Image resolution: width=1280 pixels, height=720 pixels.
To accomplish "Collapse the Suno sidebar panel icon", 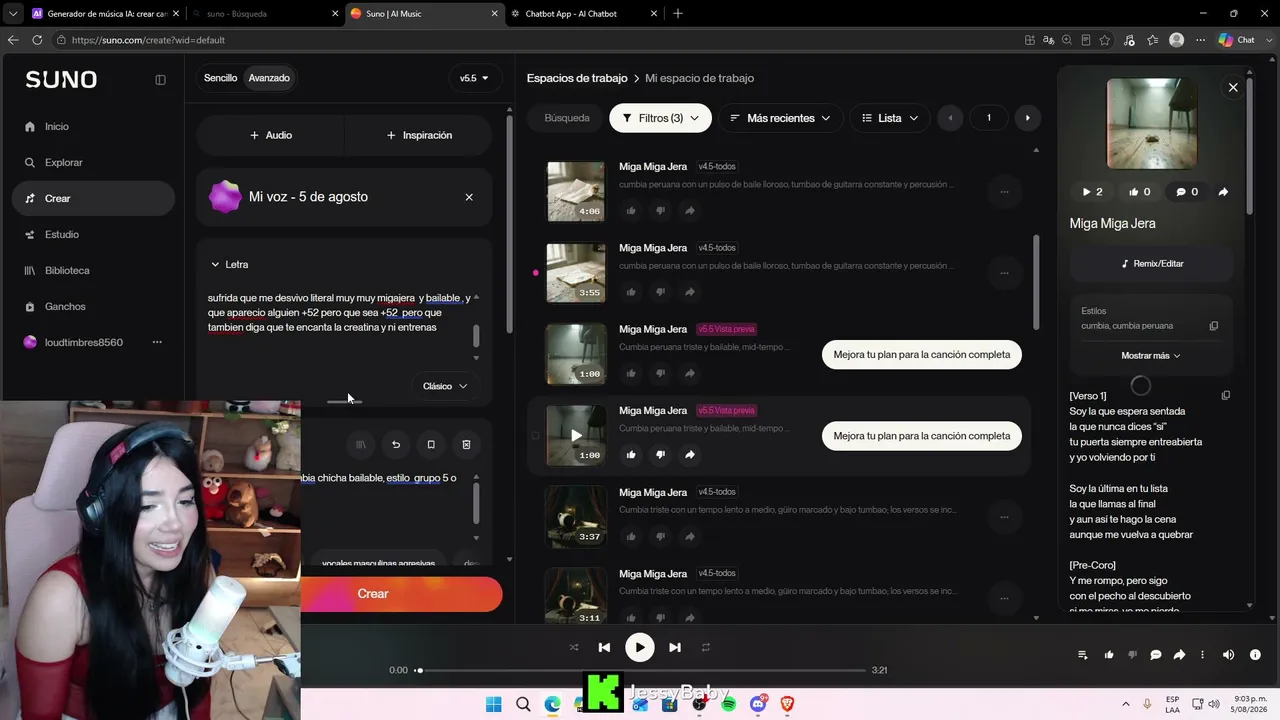I will click(160, 80).
